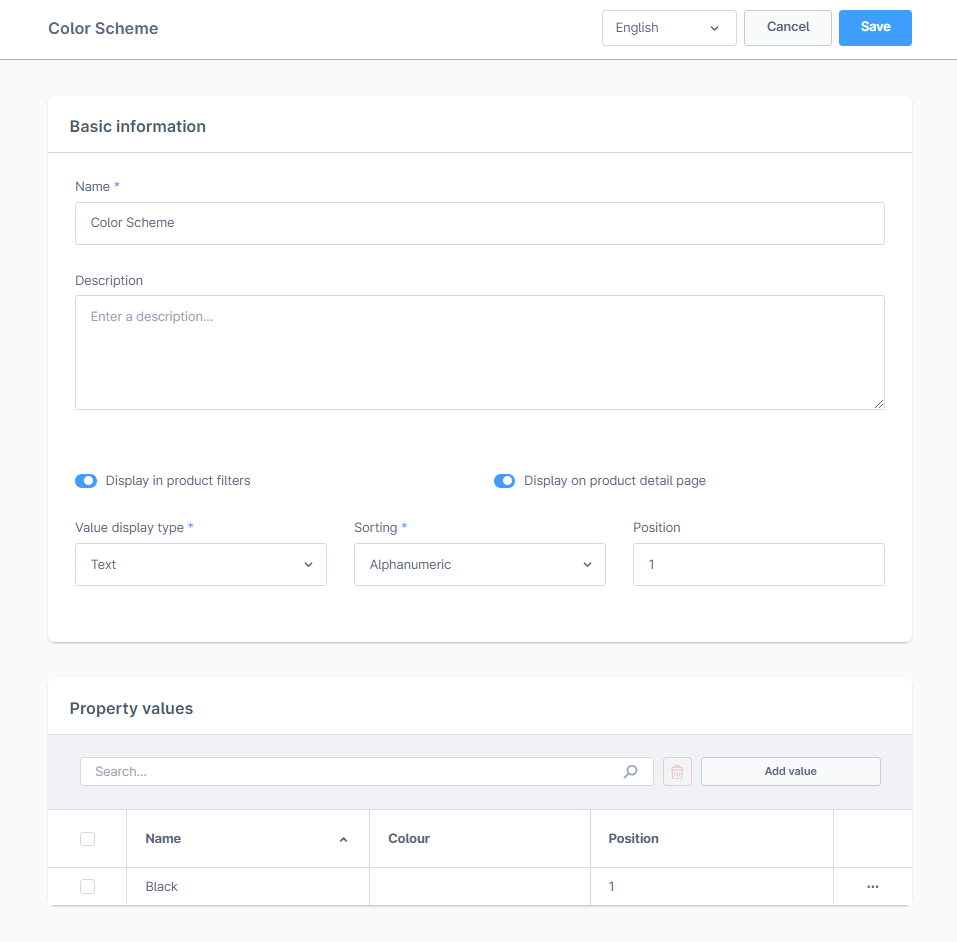The image size is (957, 942).
Task: Click the trash delete icon
Action: [x=677, y=772]
